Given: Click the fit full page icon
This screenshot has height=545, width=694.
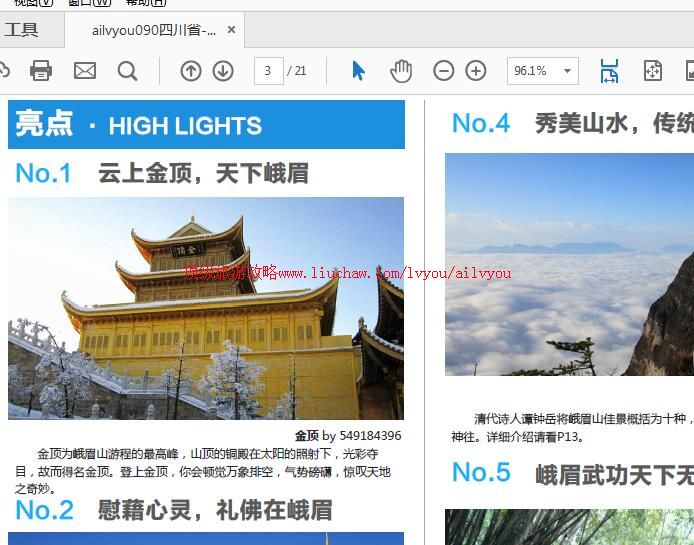Looking at the screenshot, I should pos(652,70).
